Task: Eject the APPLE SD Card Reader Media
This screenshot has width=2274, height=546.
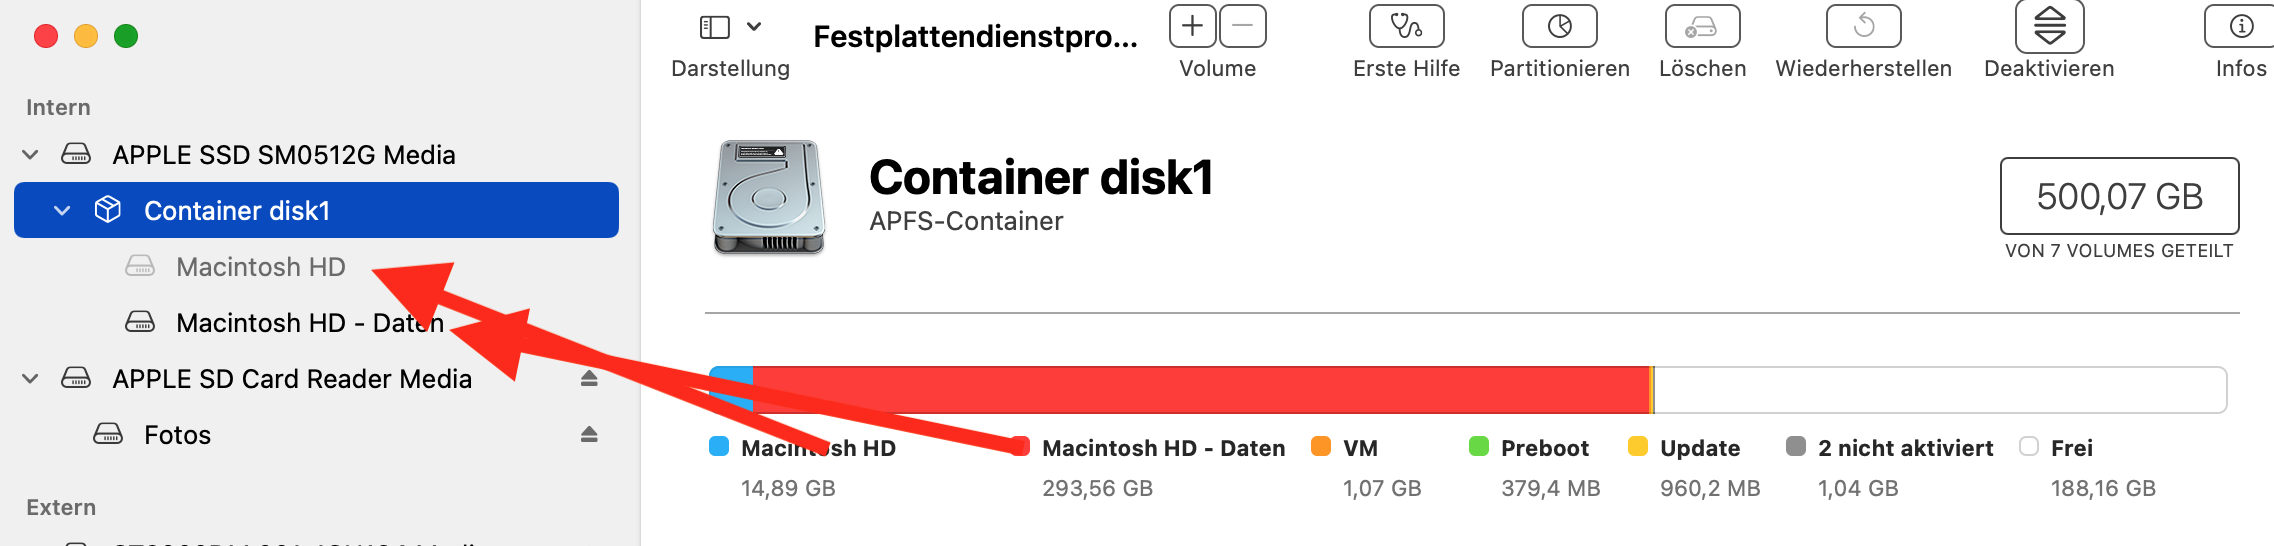Action: pyautogui.click(x=589, y=378)
